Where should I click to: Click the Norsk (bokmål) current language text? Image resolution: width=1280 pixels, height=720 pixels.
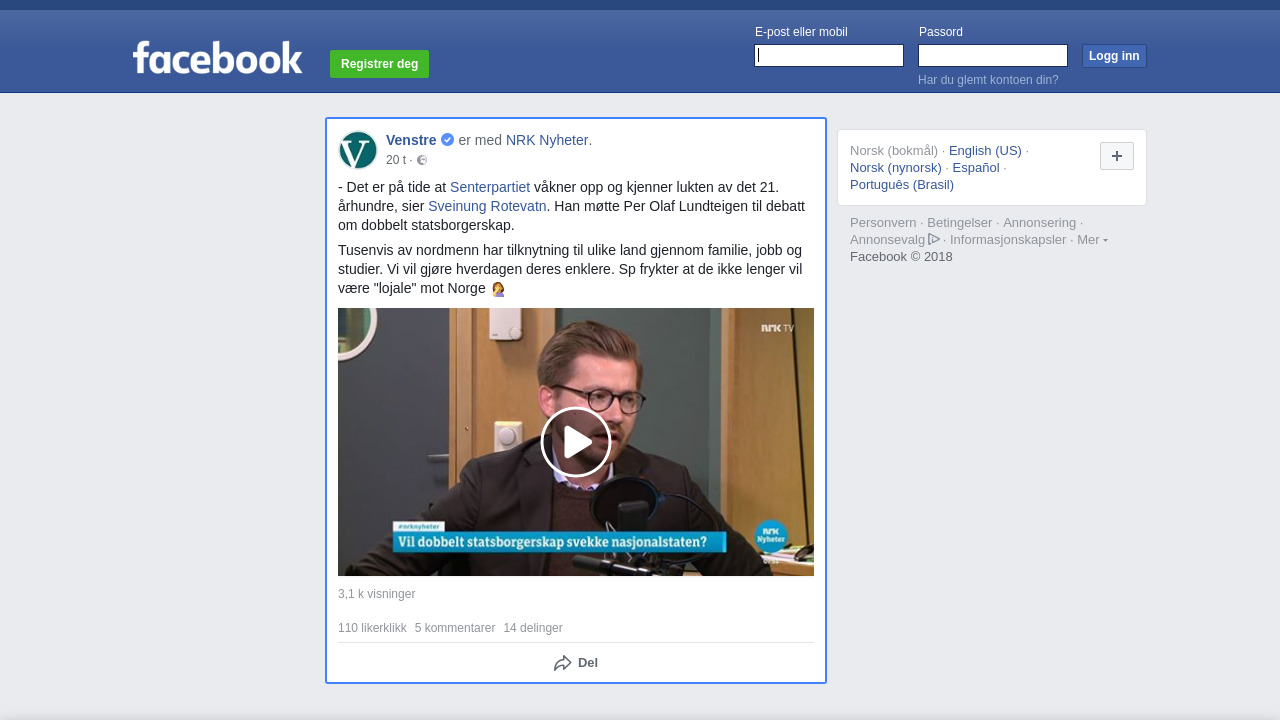coord(894,151)
